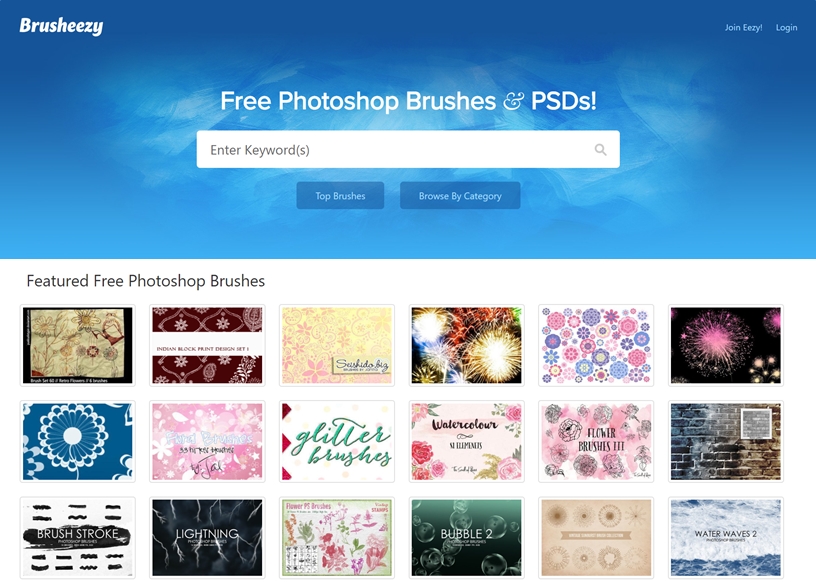Viewport: 816px width, 582px height.
Task: View the brick wall texture thumbnail
Action: (725, 441)
